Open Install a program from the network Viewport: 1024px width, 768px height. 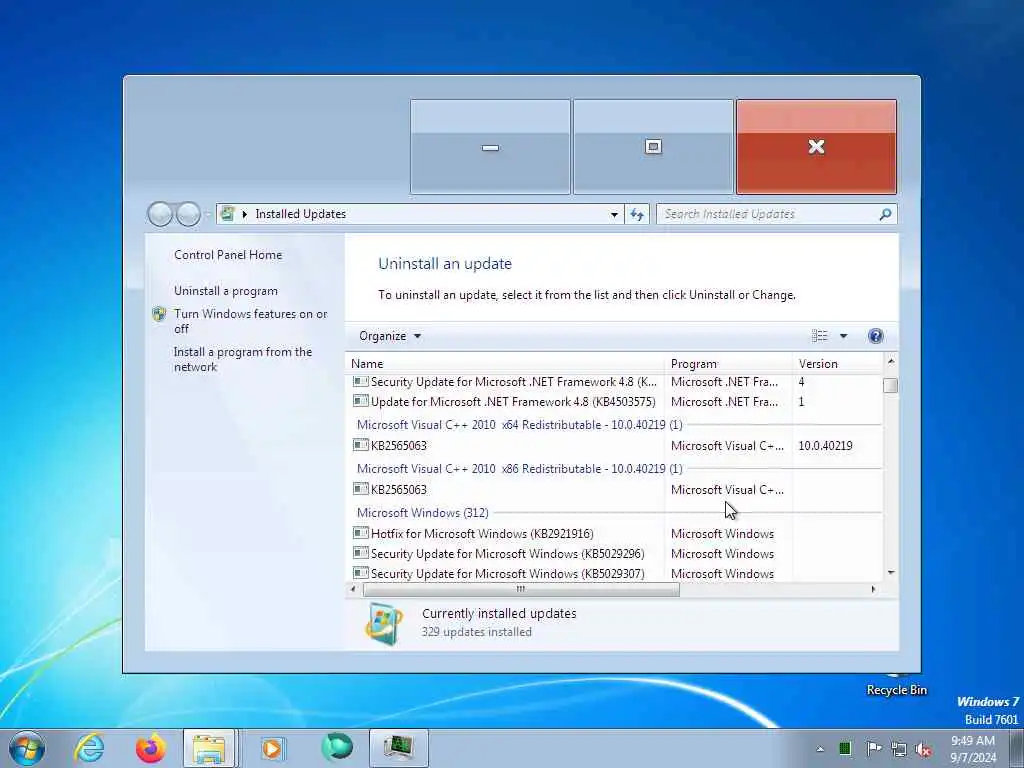(242, 359)
